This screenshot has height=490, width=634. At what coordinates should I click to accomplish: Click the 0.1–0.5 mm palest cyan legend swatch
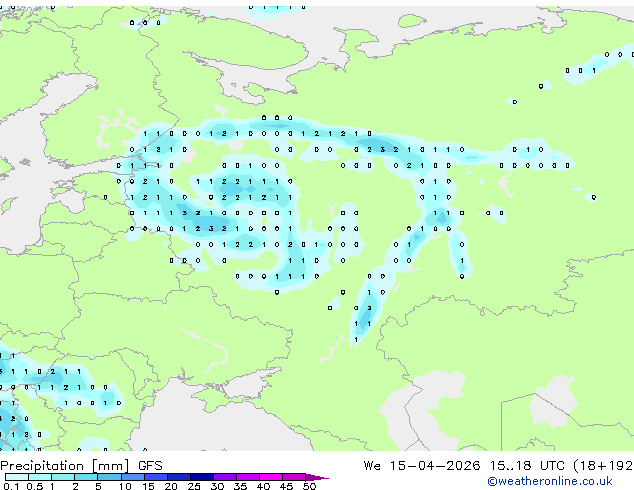tap(17, 477)
